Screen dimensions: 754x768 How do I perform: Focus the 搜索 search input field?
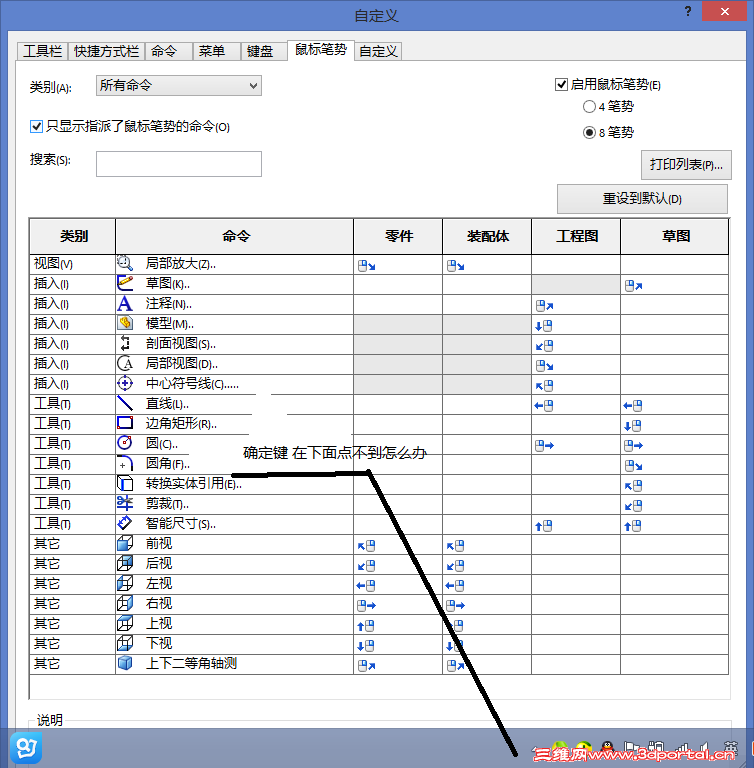click(179, 164)
